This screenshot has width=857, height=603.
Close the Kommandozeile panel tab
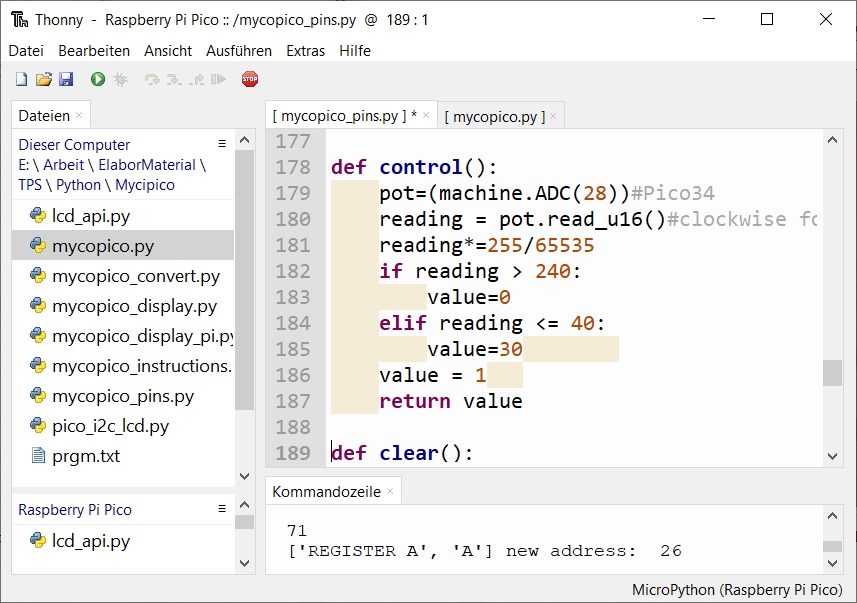(390, 491)
